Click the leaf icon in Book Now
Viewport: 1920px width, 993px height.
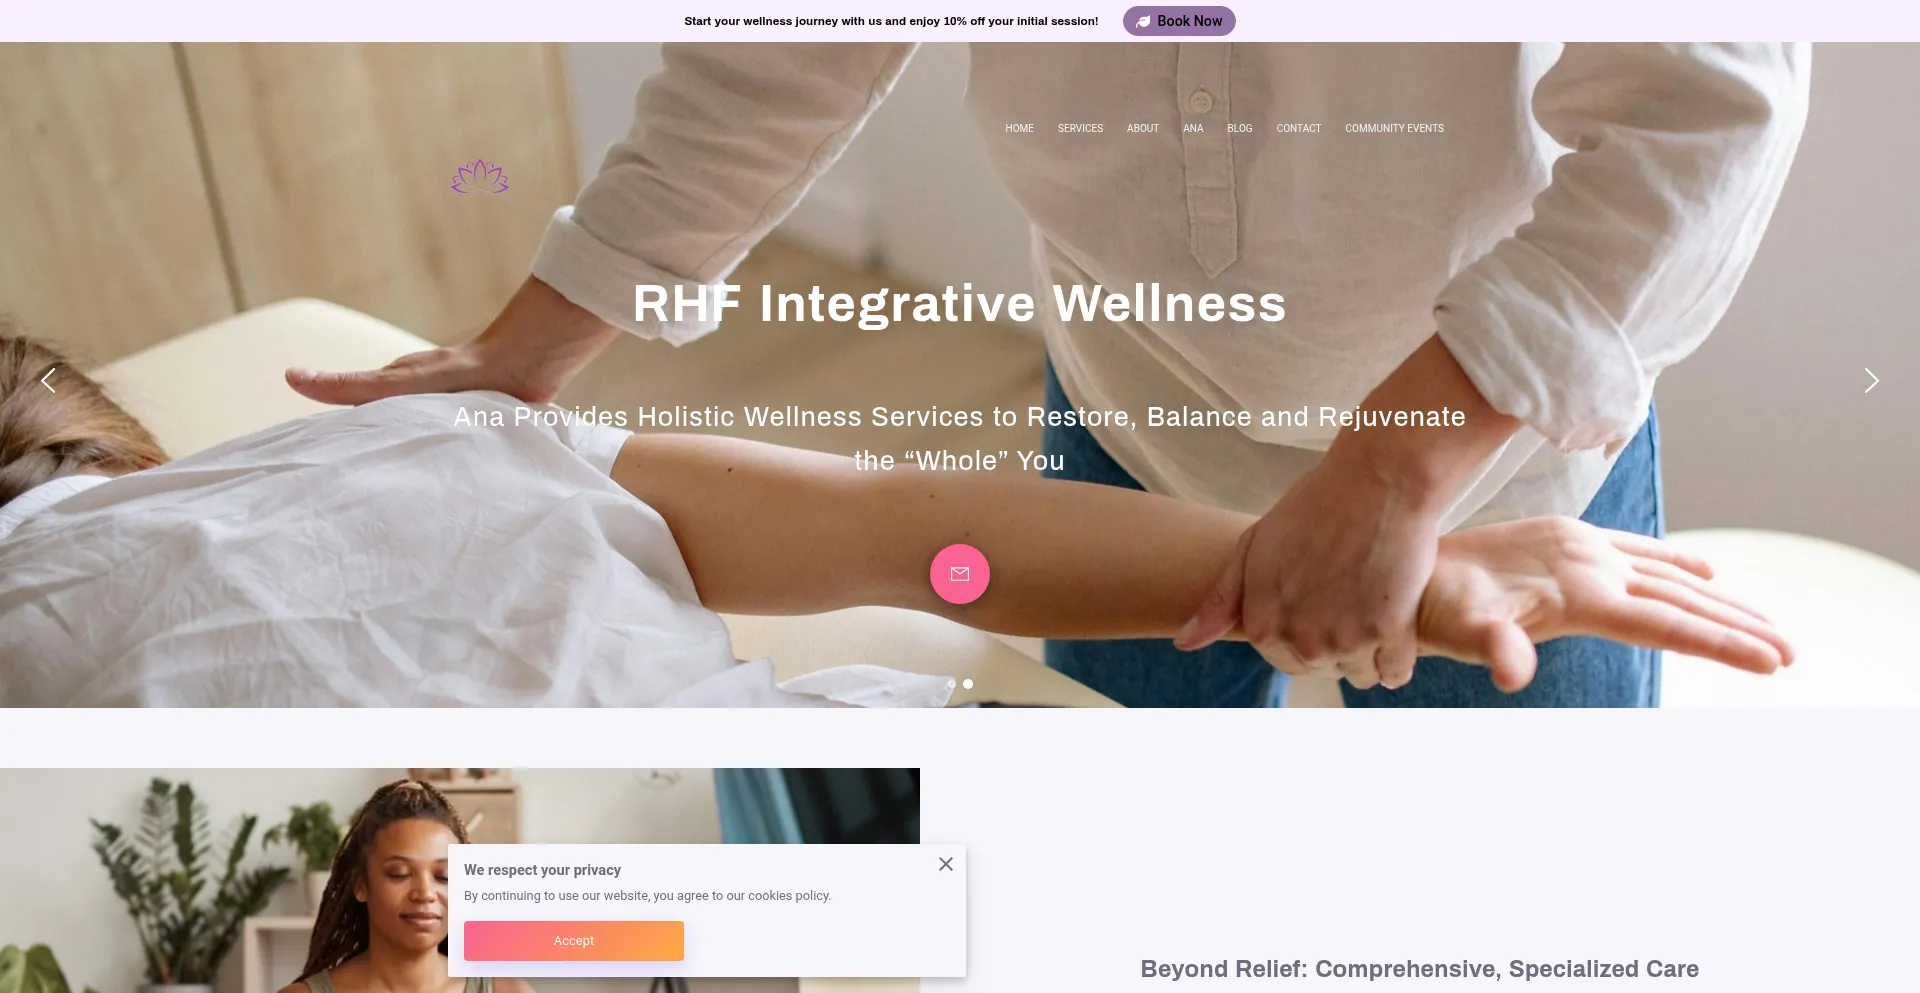click(1143, 21)
